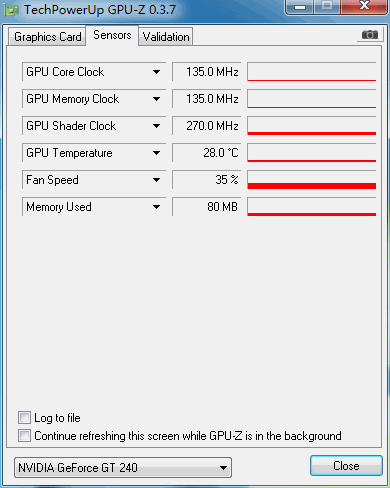The width and height of the screenshot is (390, 488).
Task: Switch to the Graphics Card tab
Action: [x=47, y=37]
